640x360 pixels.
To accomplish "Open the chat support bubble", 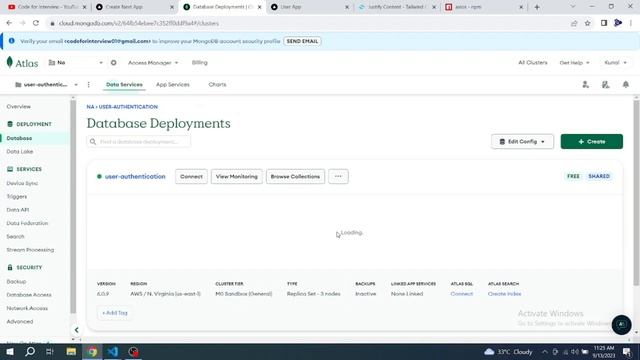I will click(x=621, y=325).
